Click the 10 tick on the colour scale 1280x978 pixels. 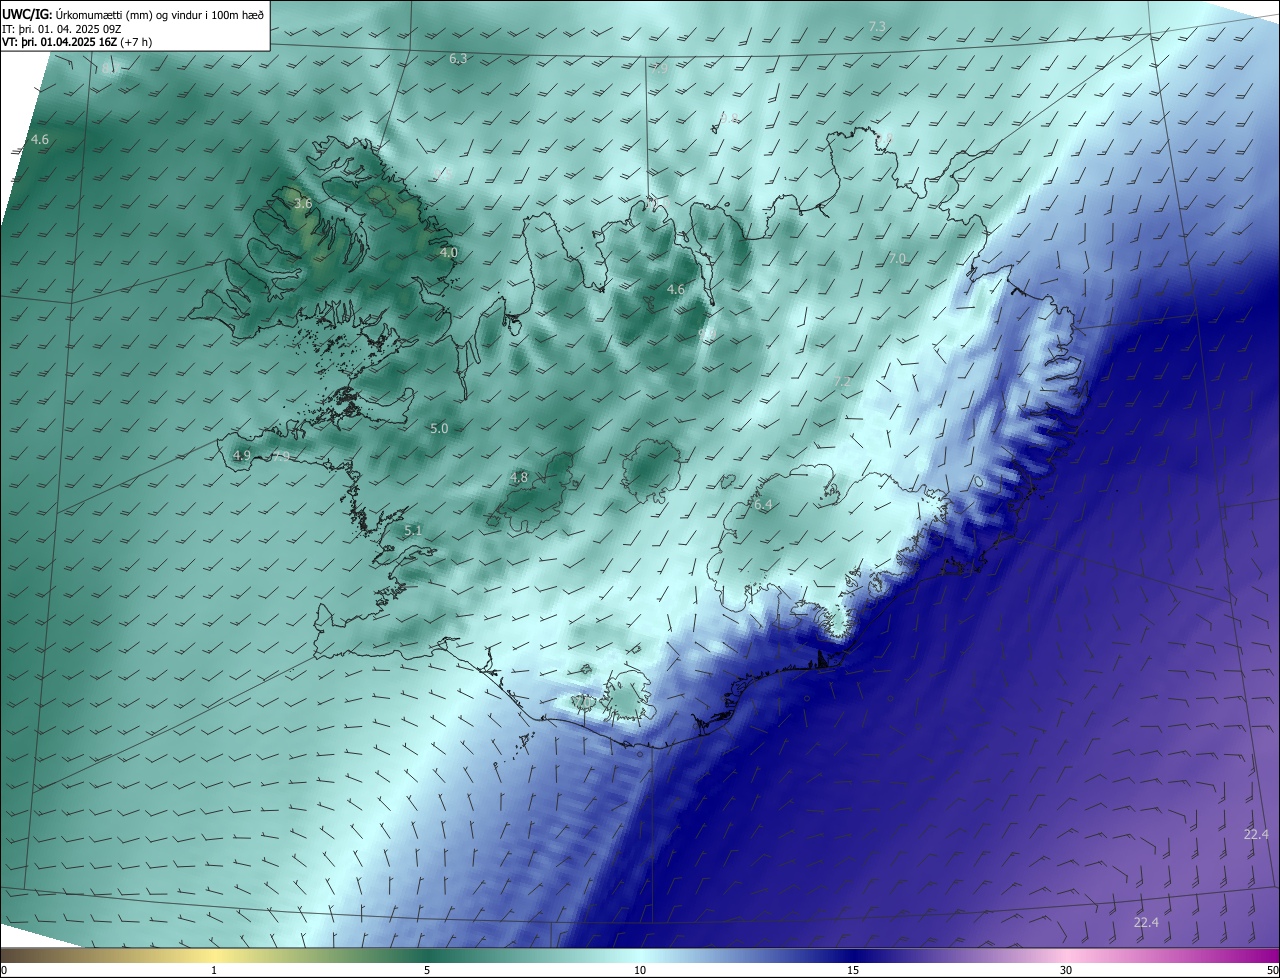point(640,970)
